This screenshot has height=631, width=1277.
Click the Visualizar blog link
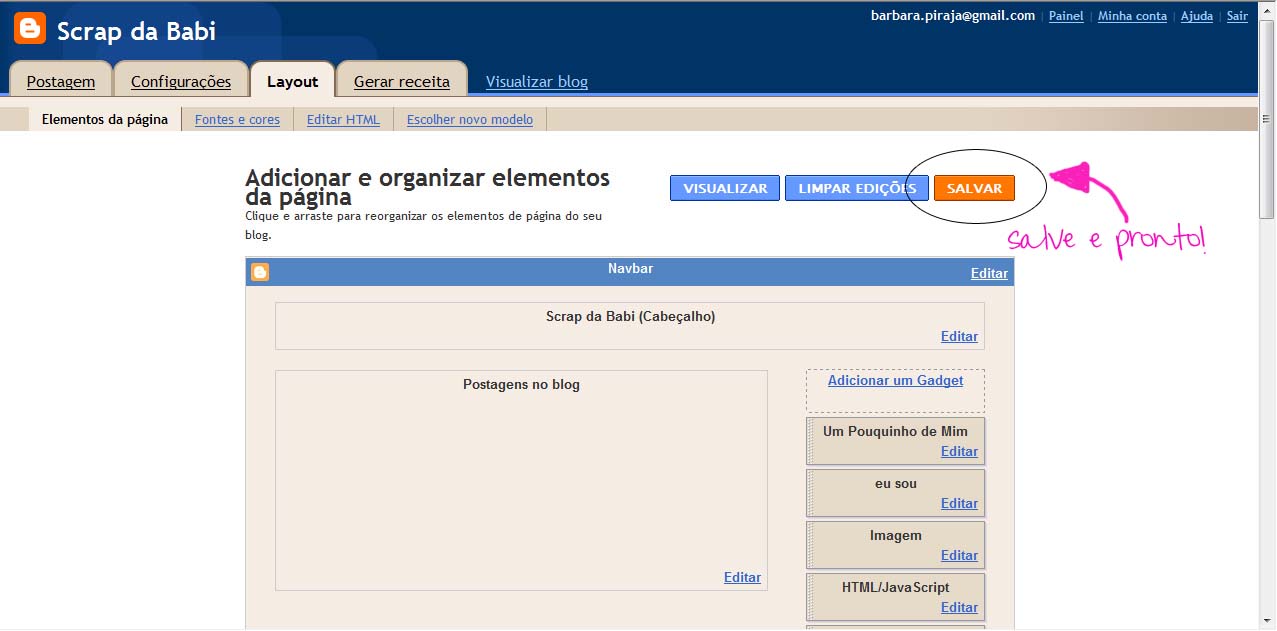coord(537,82)
